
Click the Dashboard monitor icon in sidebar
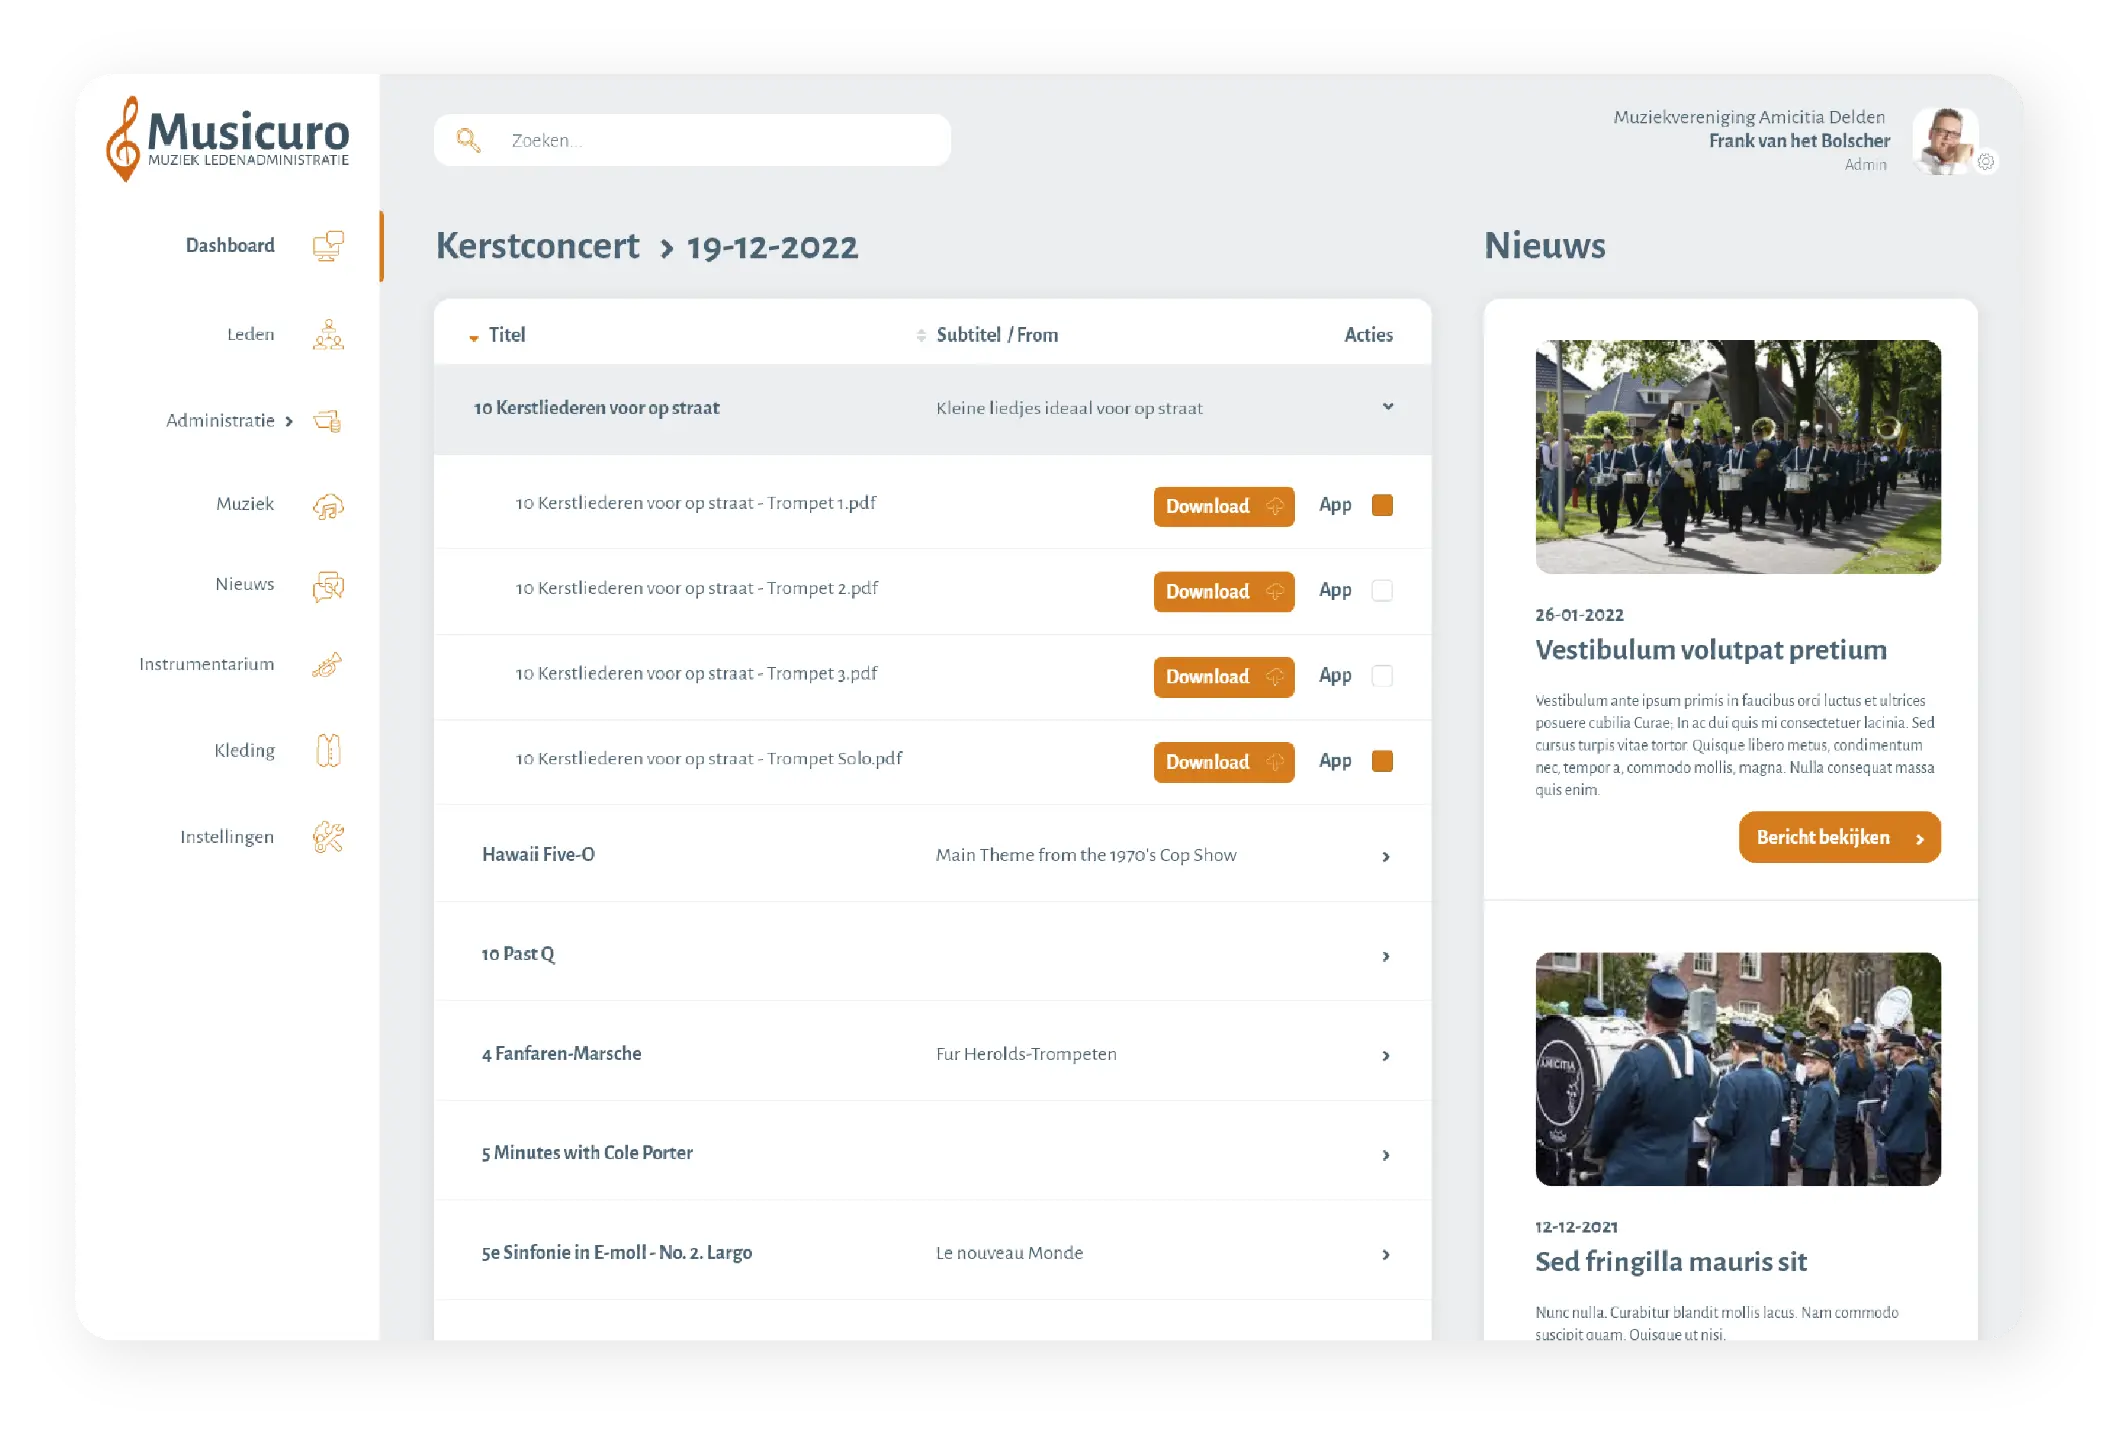[328, 246]
